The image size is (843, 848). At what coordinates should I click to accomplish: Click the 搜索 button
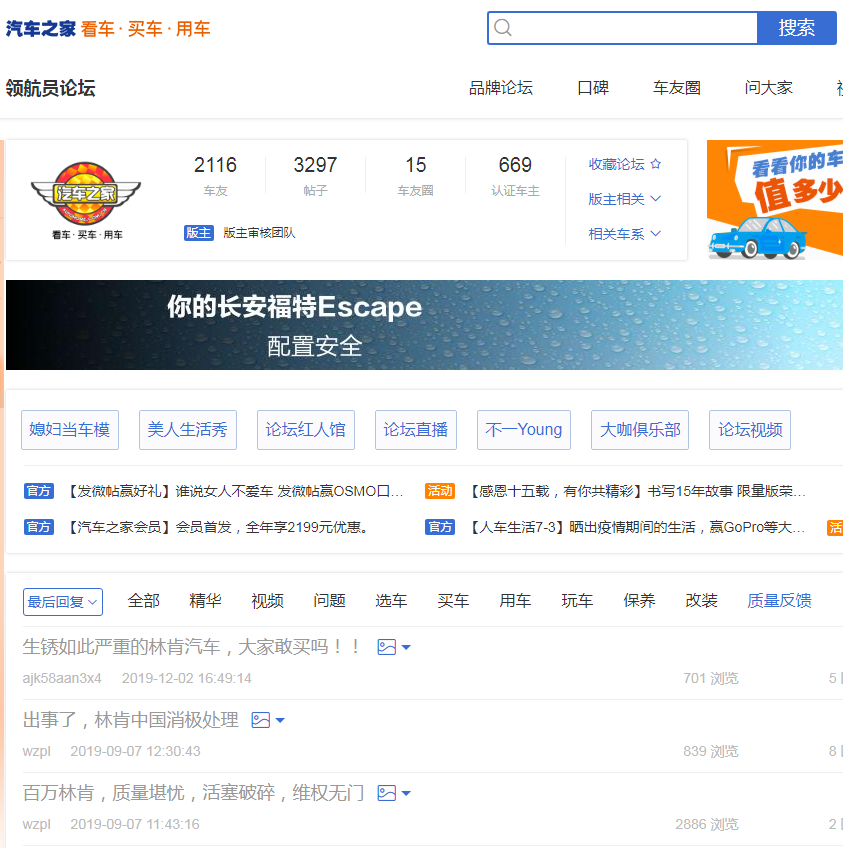796,28
